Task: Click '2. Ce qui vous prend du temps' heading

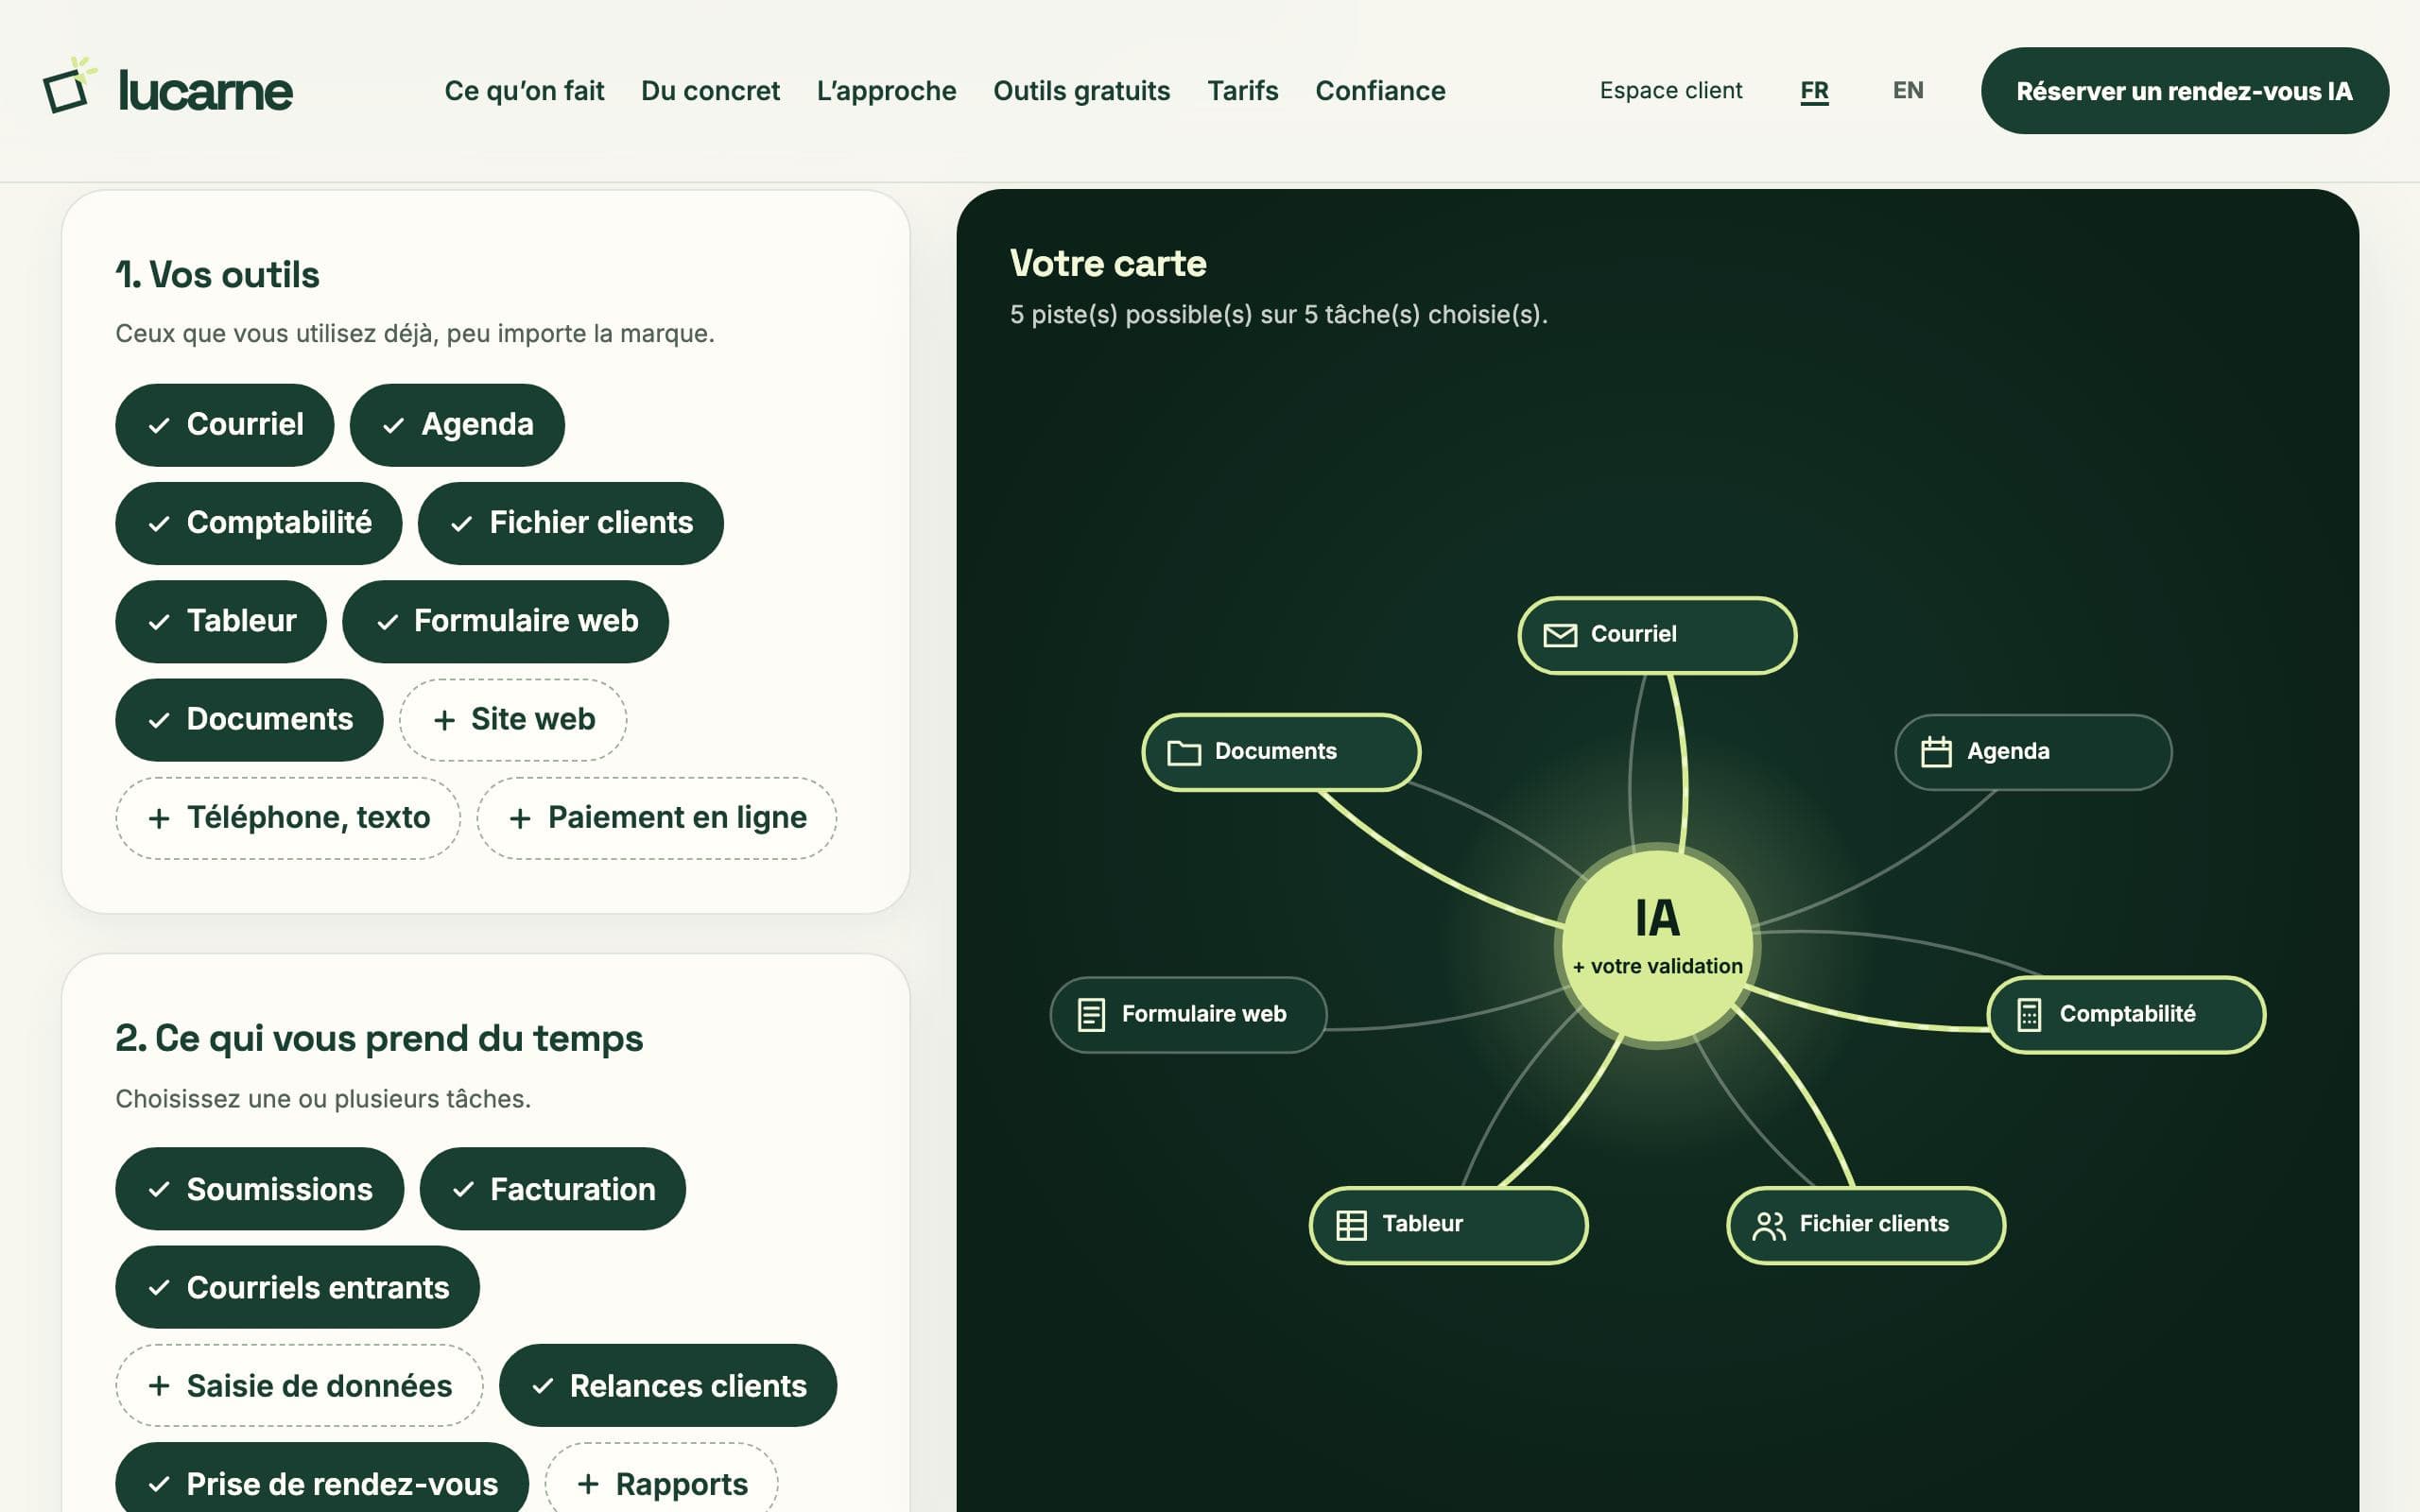Action: pyautogui.click(x=379, y=1039)
